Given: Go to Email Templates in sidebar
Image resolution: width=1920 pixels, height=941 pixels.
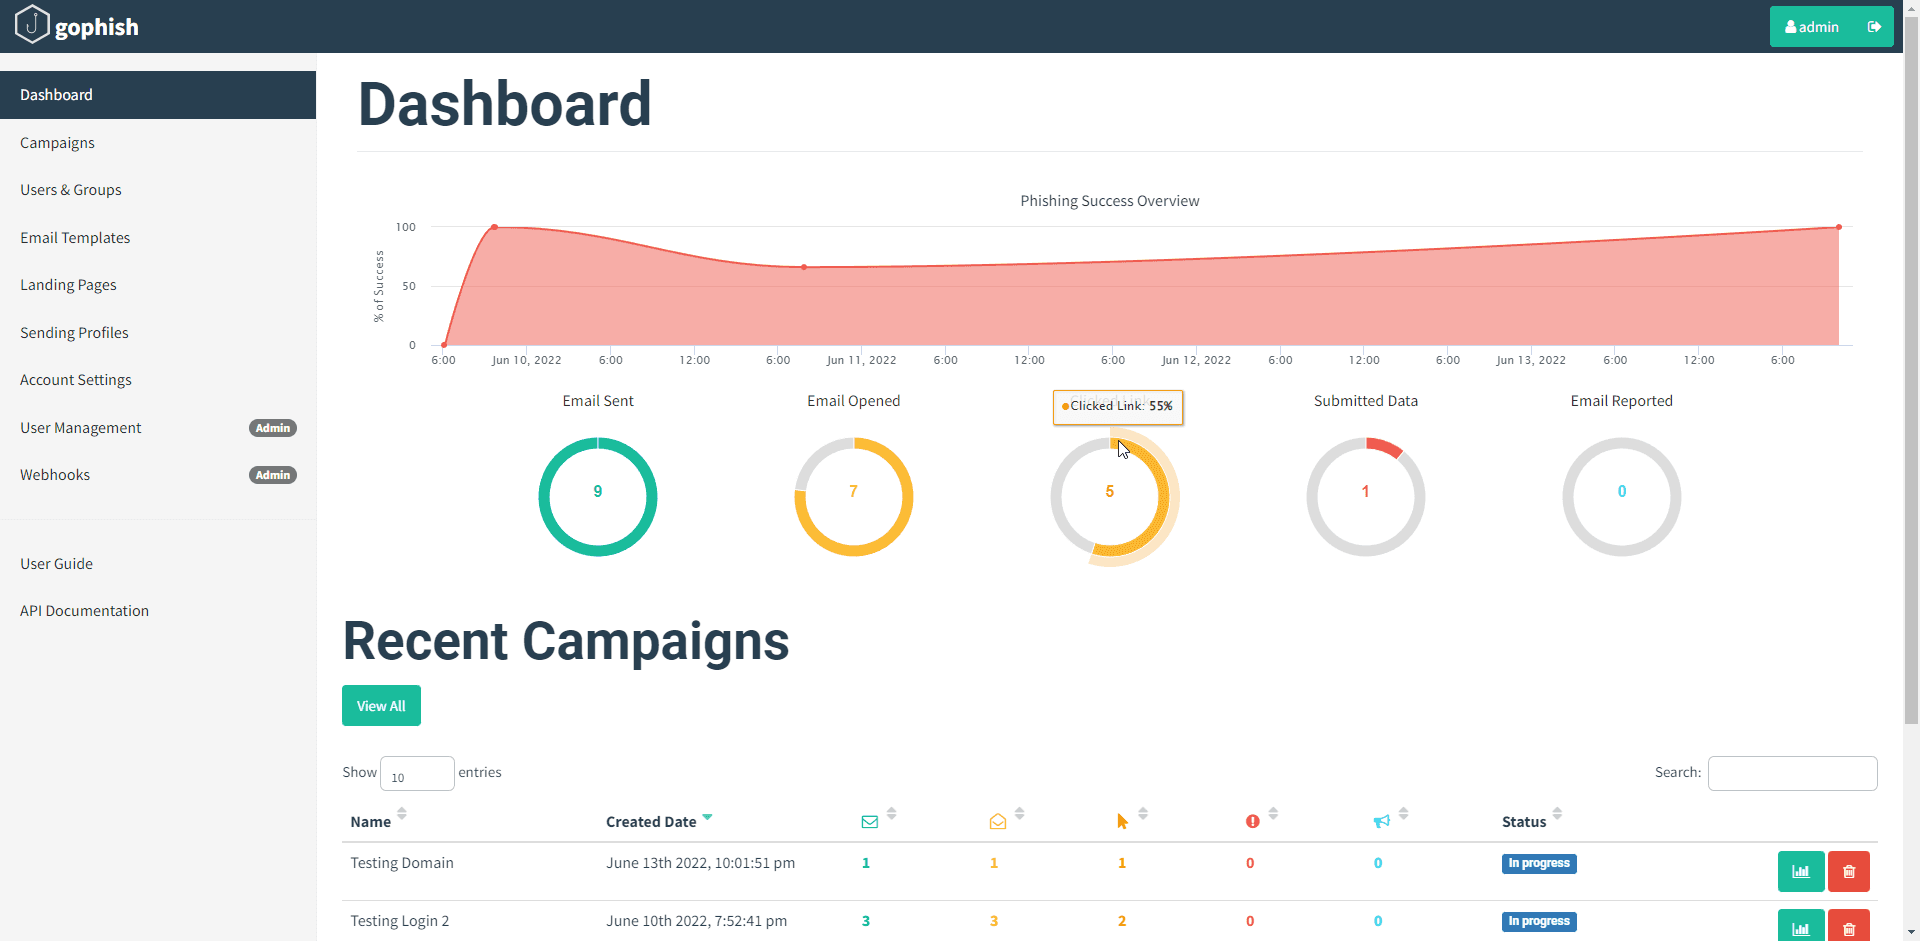Looking at the screenshot, I should tap(75, 238).
